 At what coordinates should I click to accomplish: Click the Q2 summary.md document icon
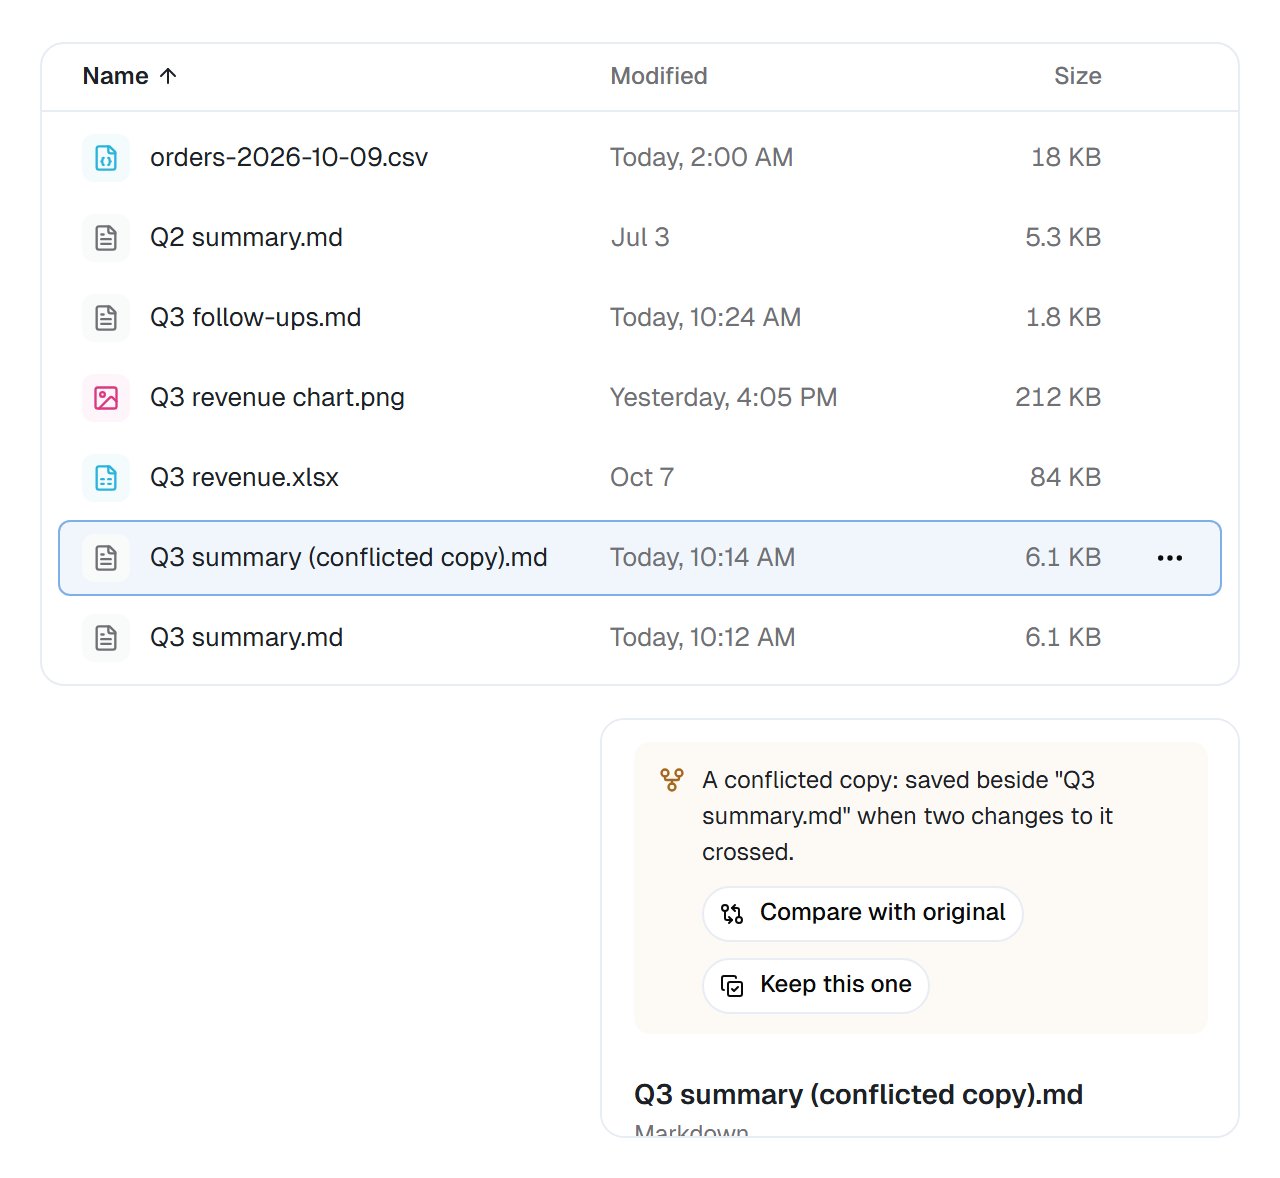tap(106, 238)
